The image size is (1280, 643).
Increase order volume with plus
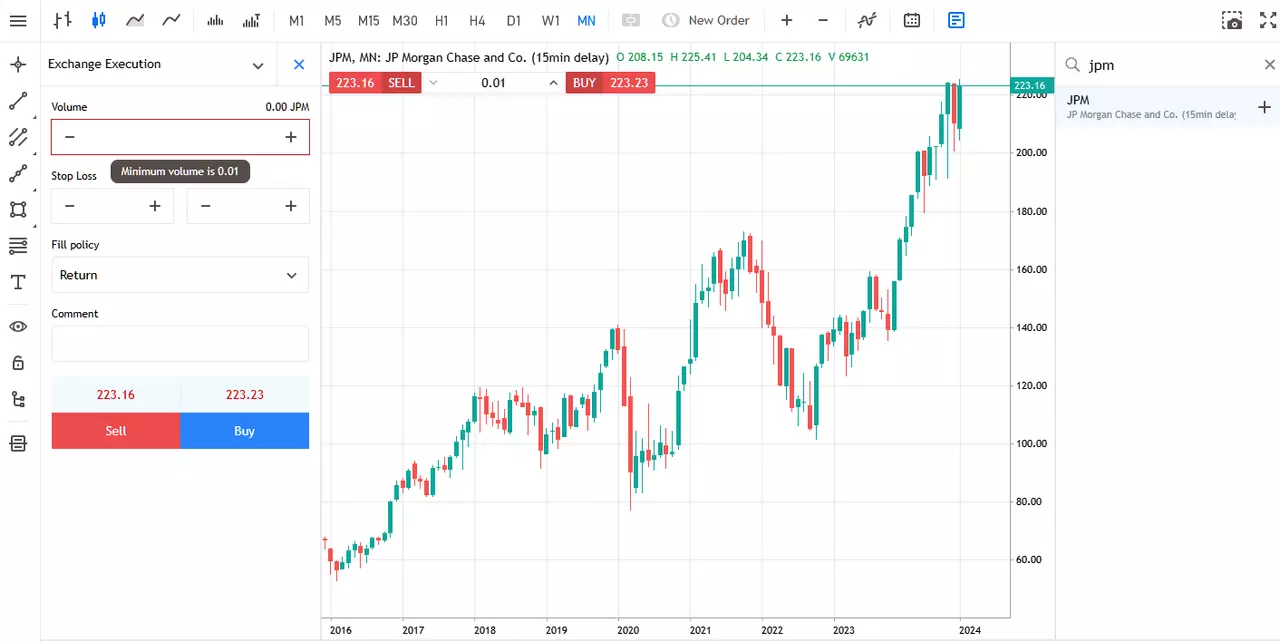coord(291,137)
